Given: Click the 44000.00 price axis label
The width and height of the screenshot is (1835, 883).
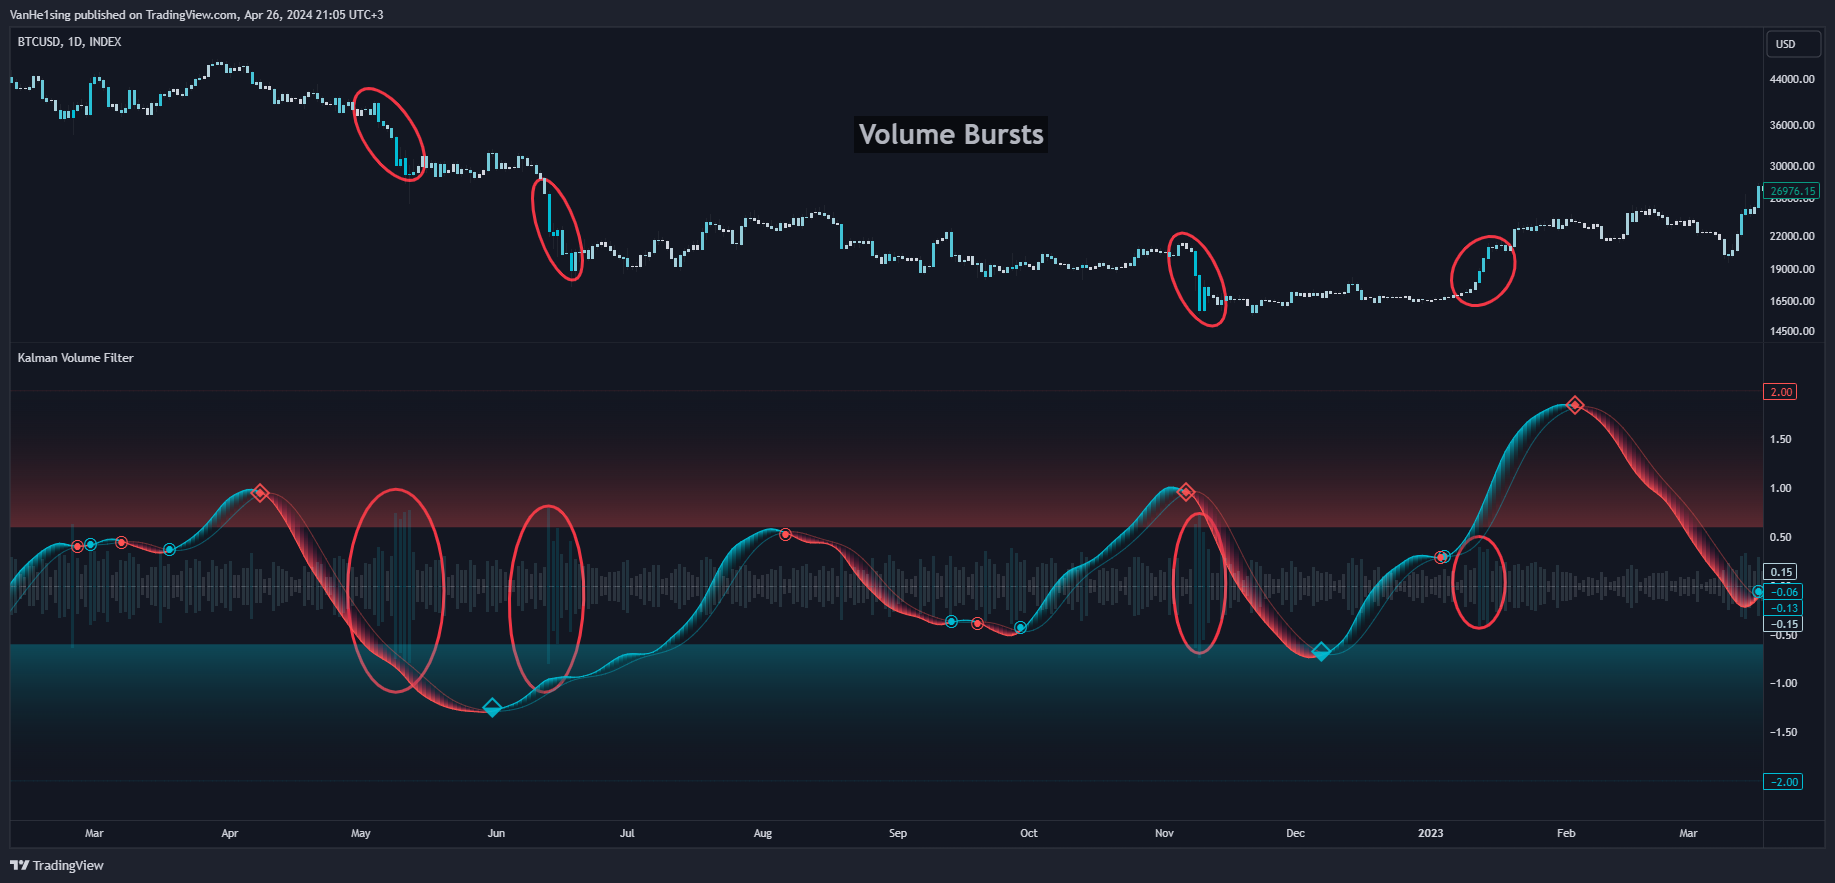Looking at the screenshot, I should coord(1792,79).
